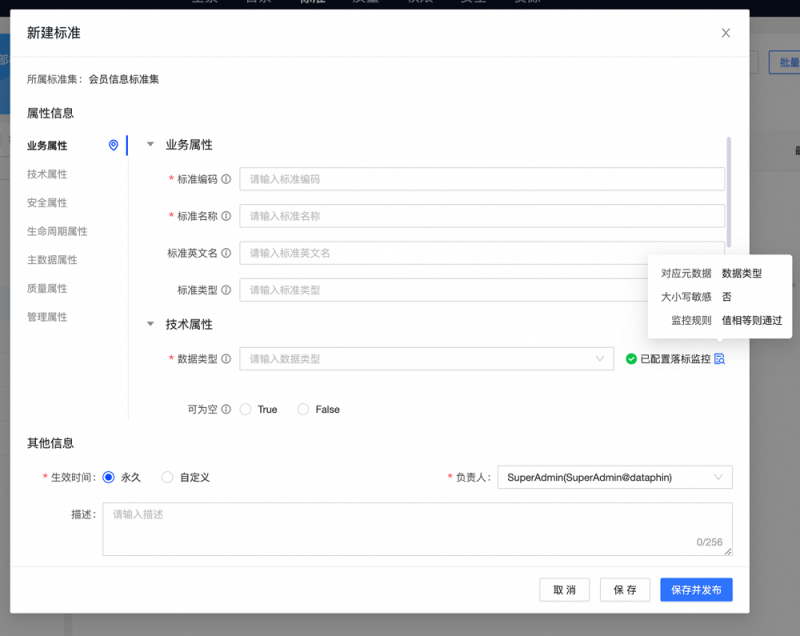
Task: Collapse the 业务属性 section
Action: click(x=151, y=145)
